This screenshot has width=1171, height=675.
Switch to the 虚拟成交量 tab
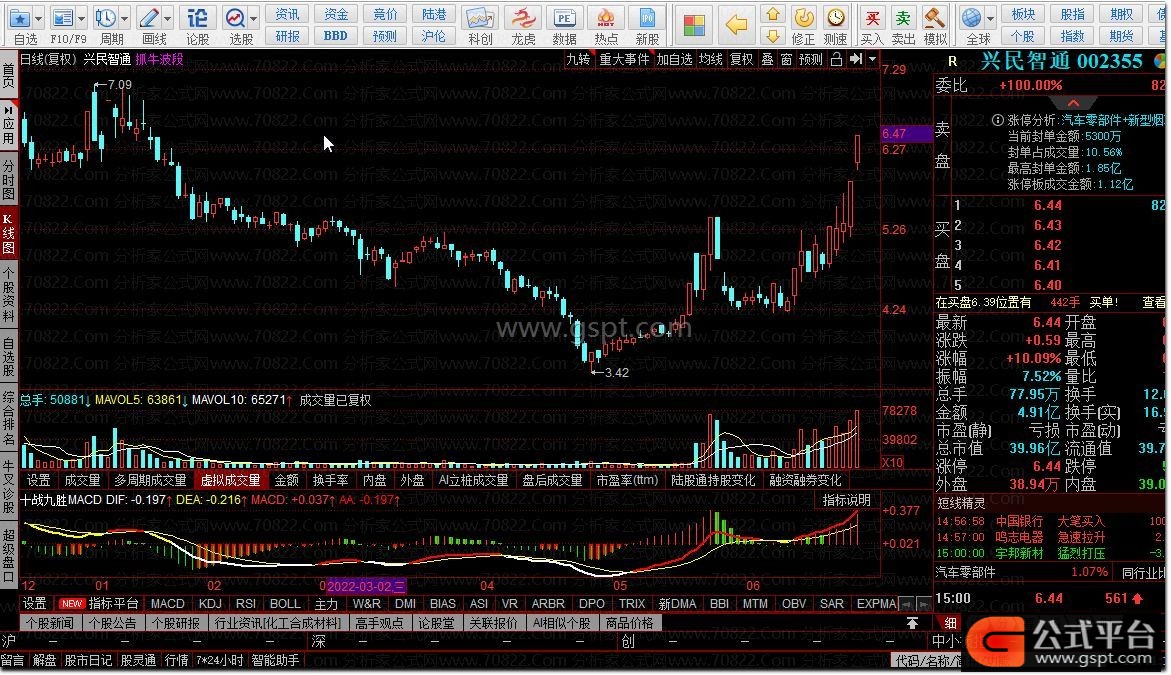[230, 480]
